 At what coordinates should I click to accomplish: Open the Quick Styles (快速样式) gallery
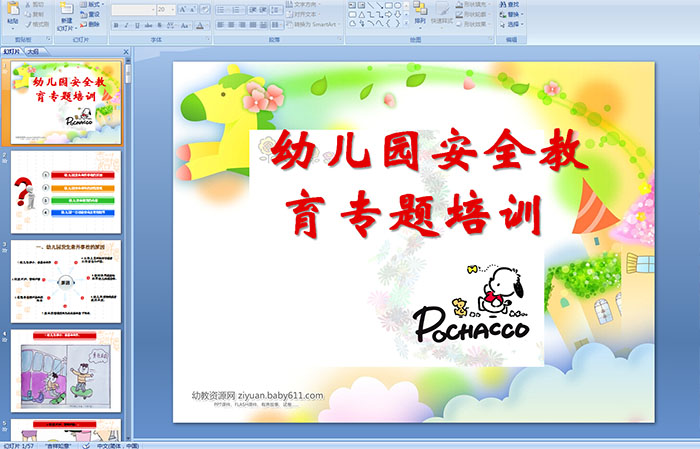coord(442,13)
